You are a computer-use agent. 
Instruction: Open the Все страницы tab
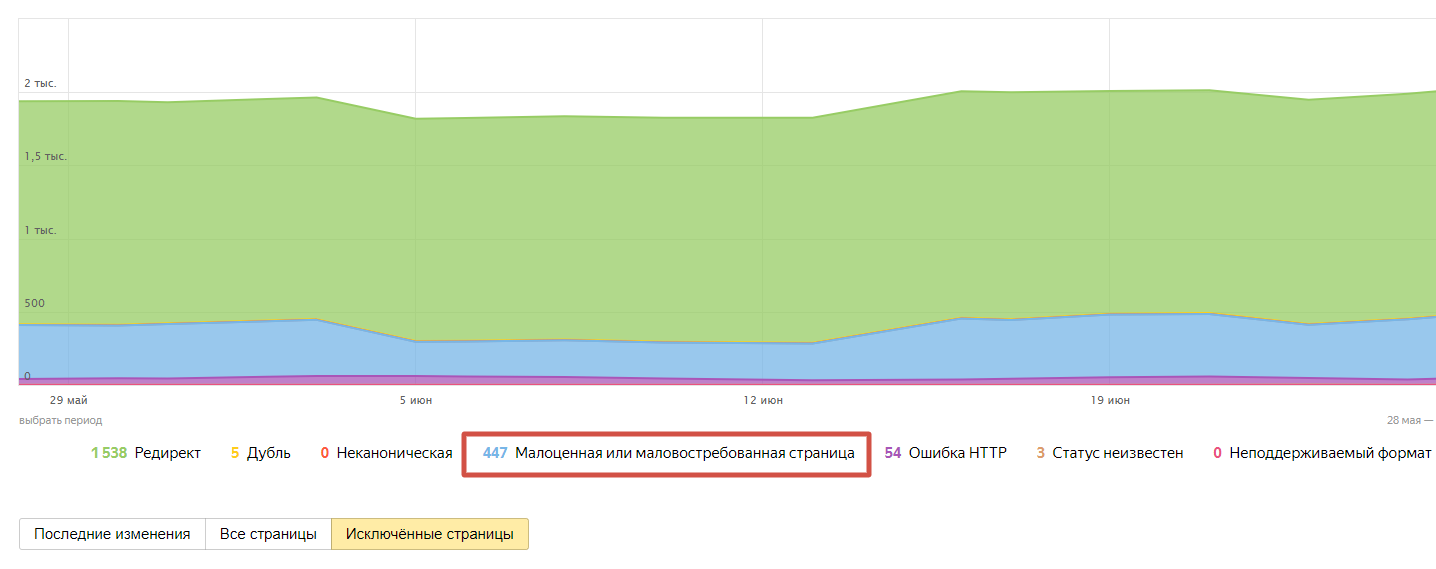(268, 534)
